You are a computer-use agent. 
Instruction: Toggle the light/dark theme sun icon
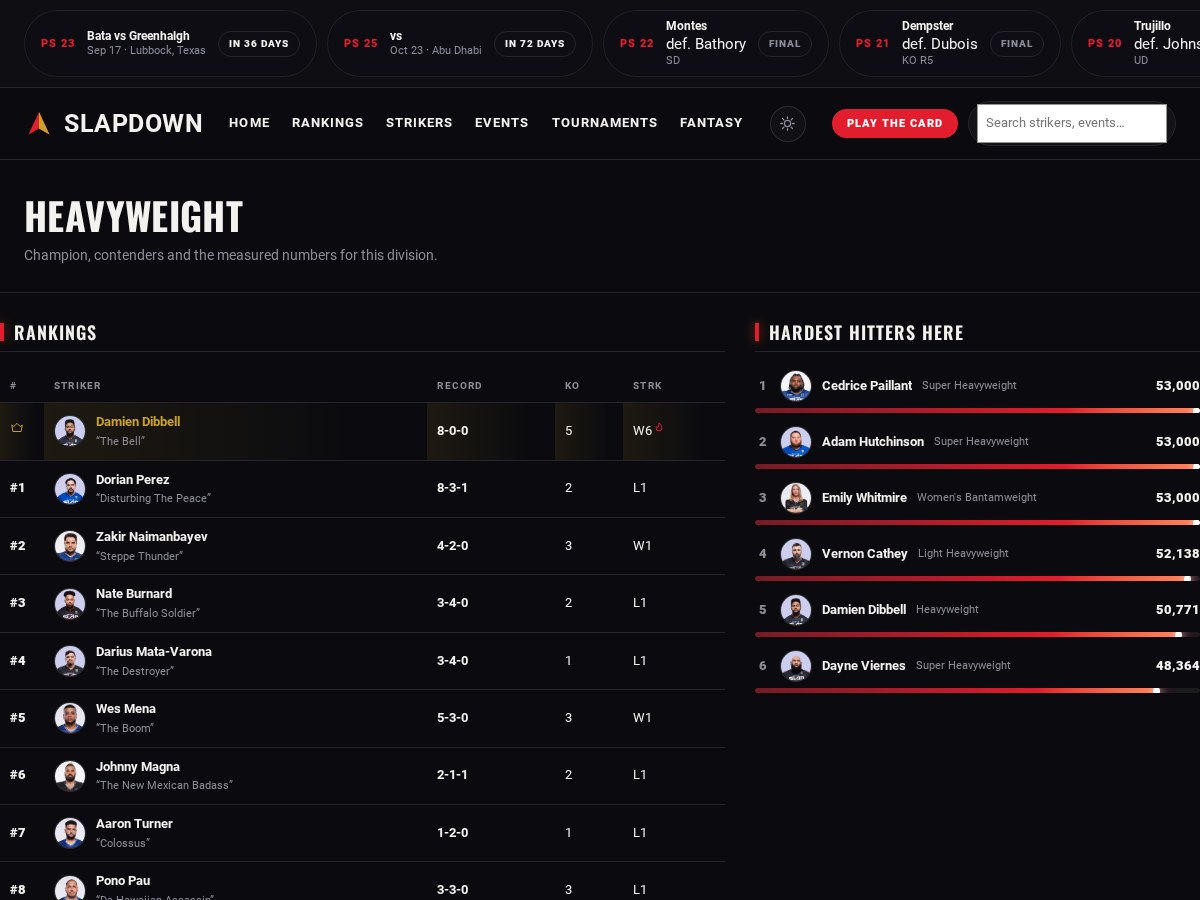[x=788, y=123]
